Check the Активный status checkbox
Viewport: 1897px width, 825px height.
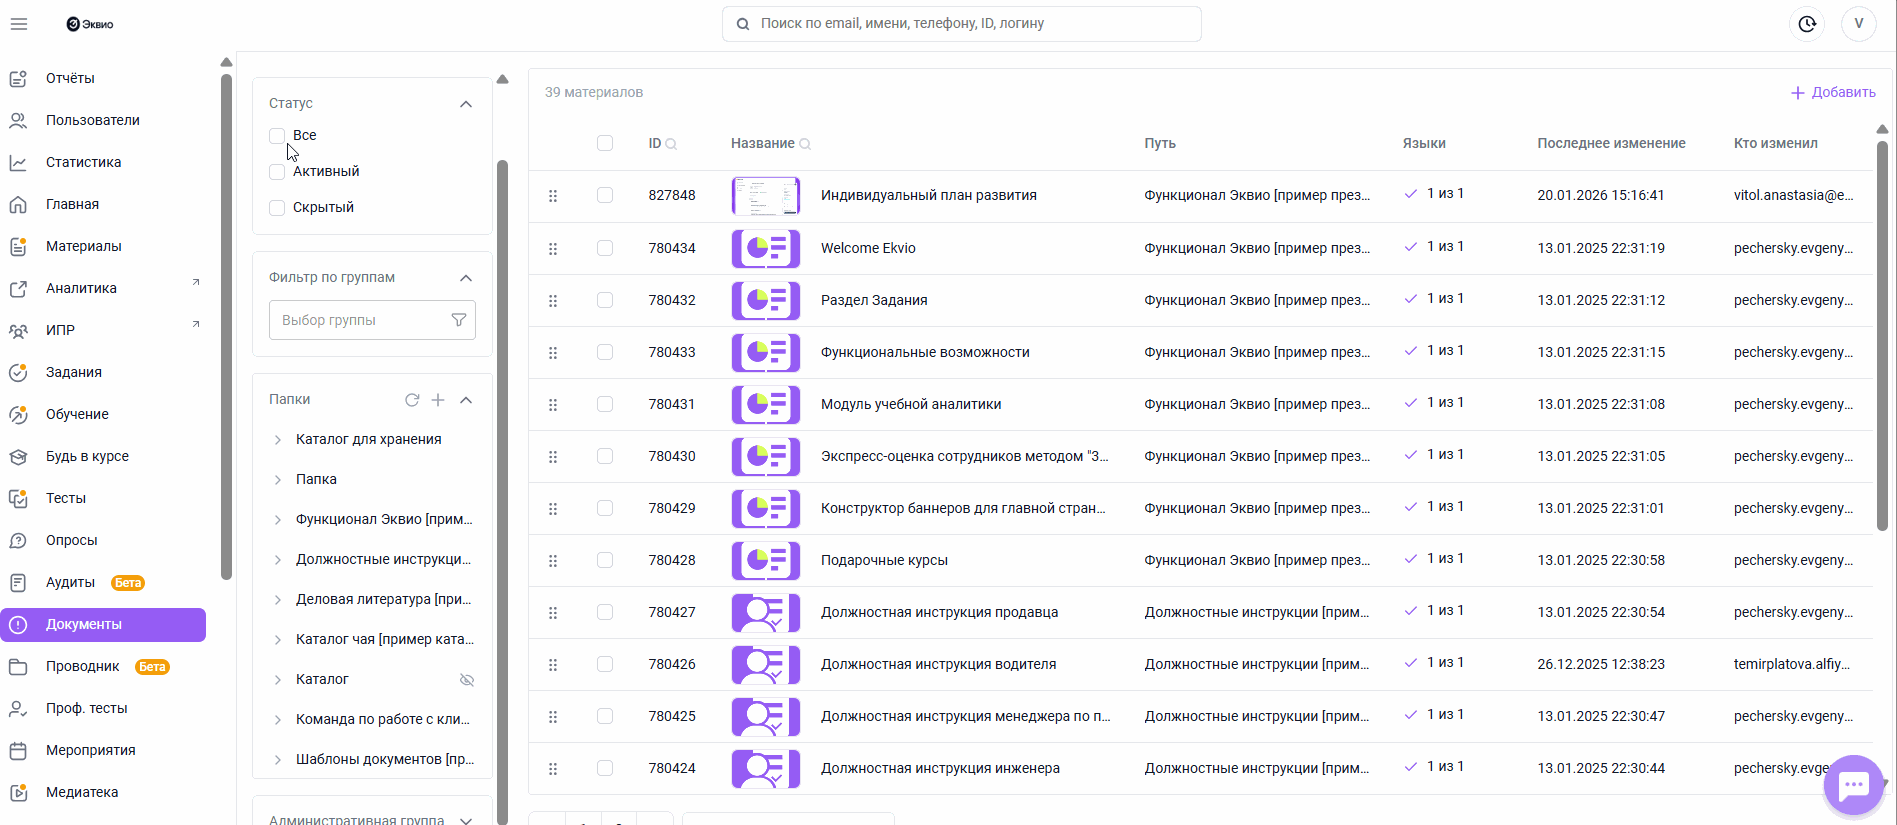(277, 172)
